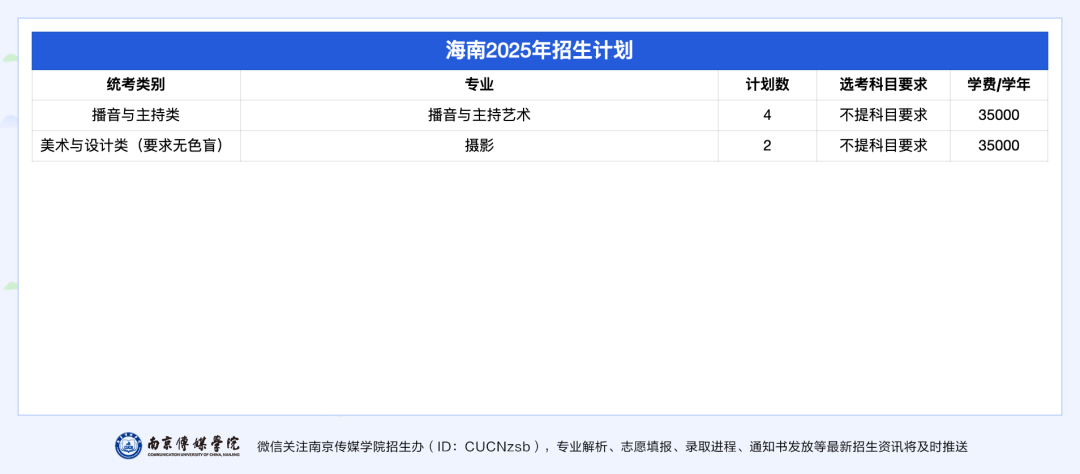Click tuition 35000 in 摄影 row
This screenshot has width=1080, height=474.
[999, 145]
